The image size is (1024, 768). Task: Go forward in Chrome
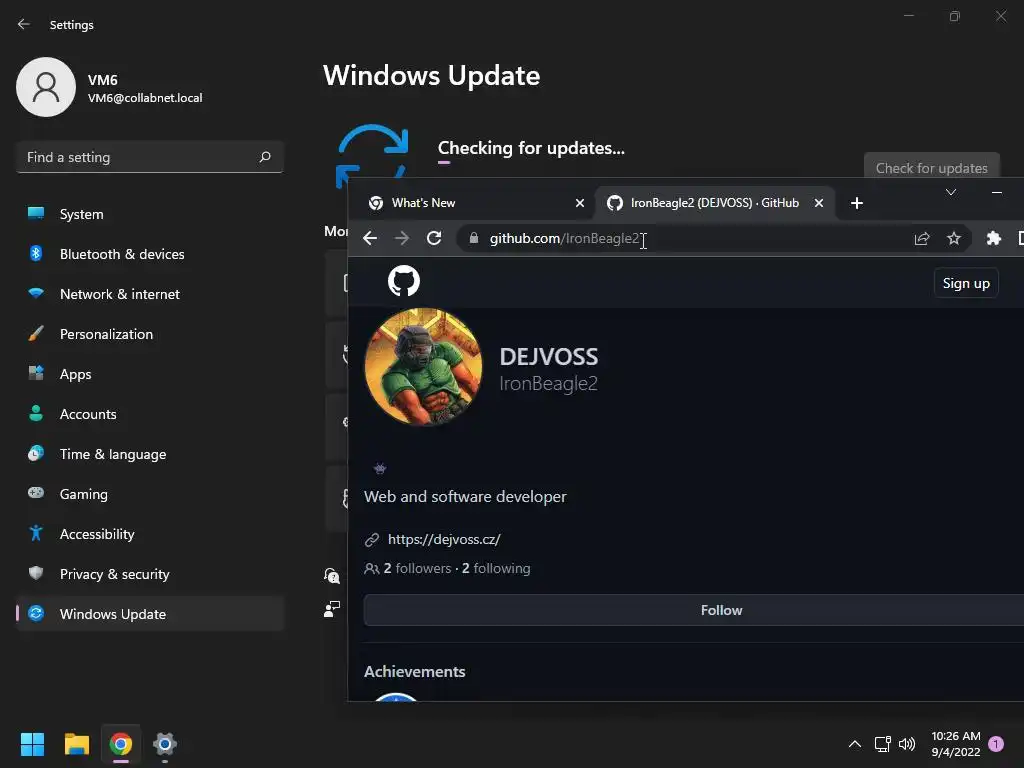pos(402,238)
